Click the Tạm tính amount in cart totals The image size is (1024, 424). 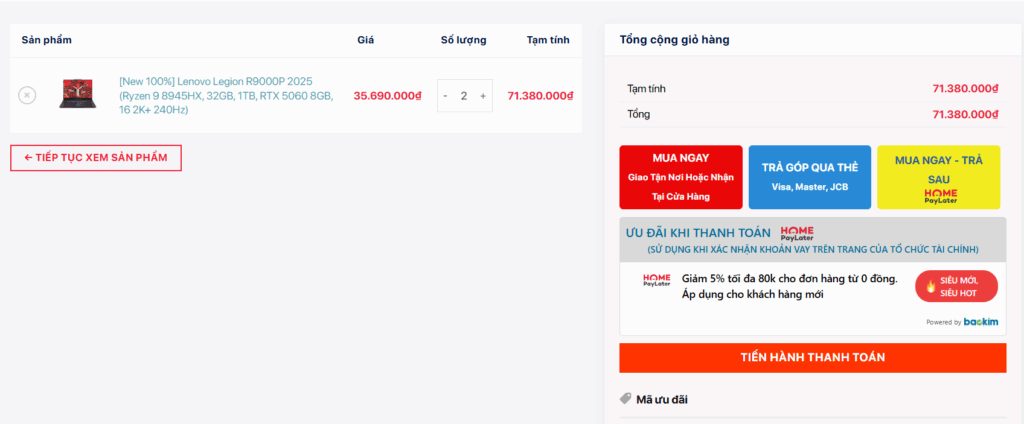pos(966,88)
